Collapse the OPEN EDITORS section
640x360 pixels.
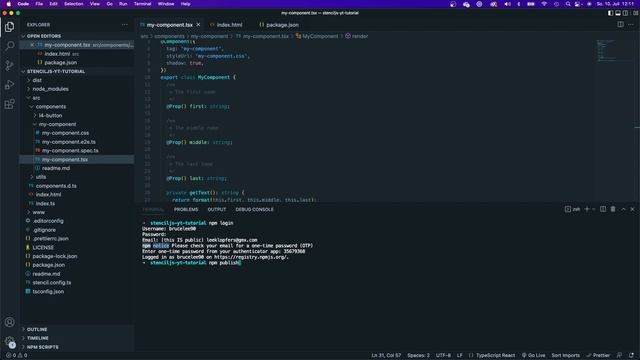23,36
